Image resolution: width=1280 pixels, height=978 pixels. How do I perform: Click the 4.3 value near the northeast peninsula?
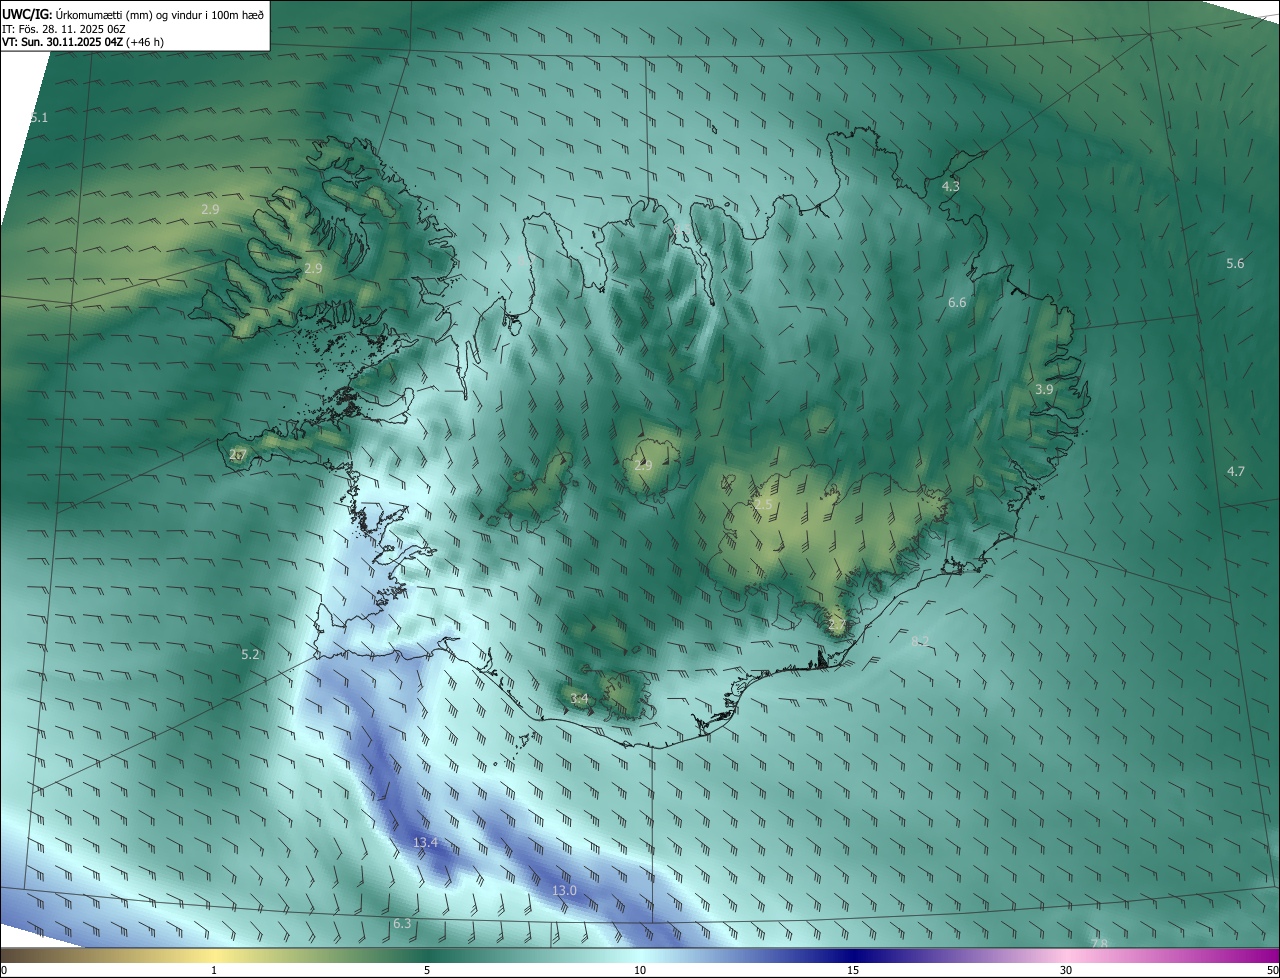point(951,186)
